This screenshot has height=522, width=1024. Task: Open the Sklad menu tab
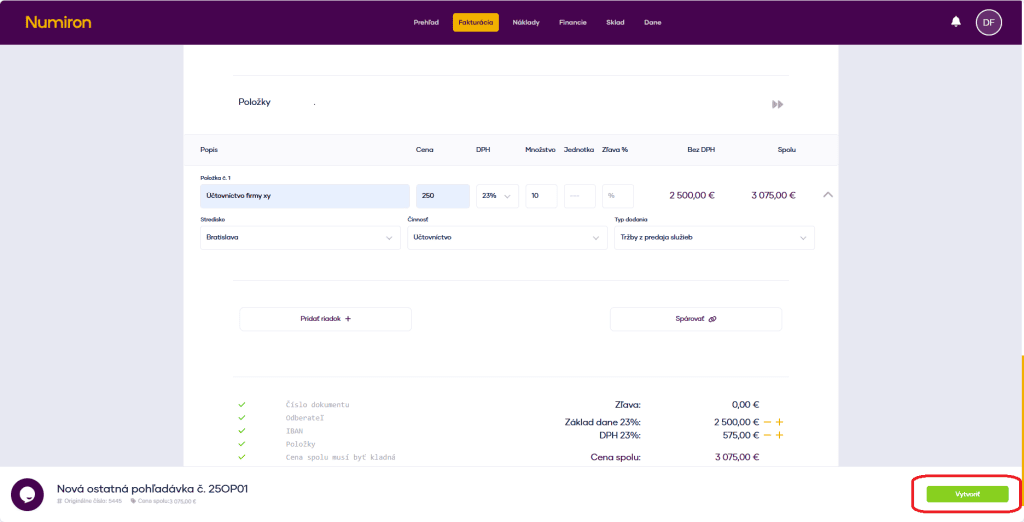(615, 22)
